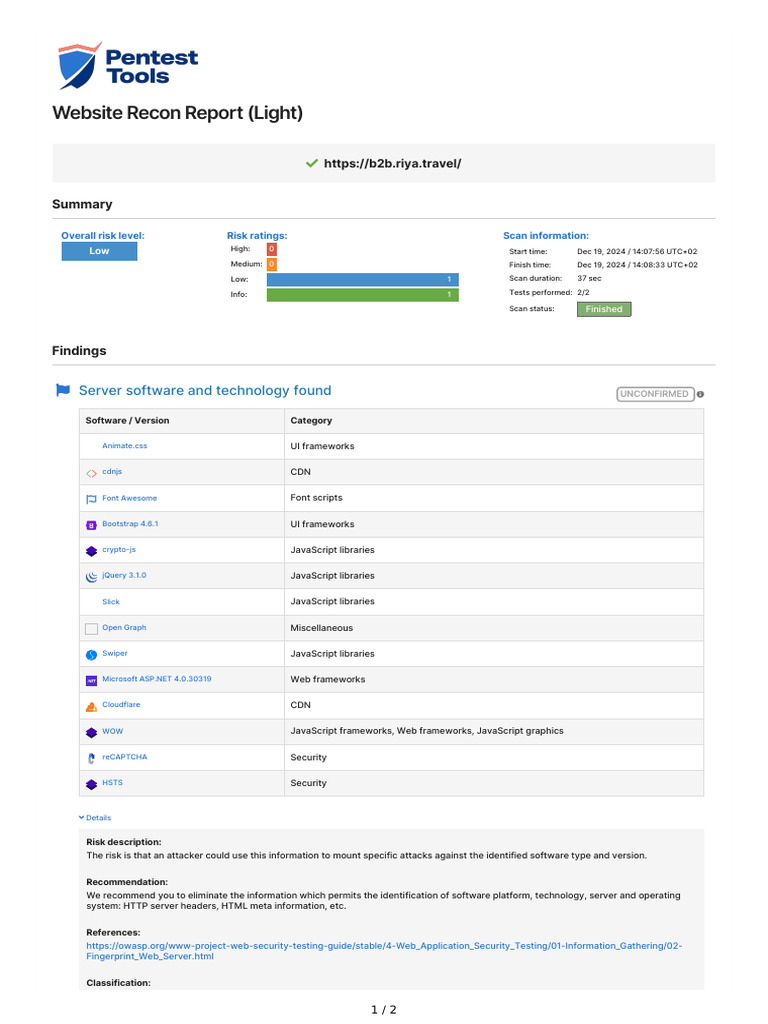Click the Website Recon Report (Light) title

pos(178,113)
